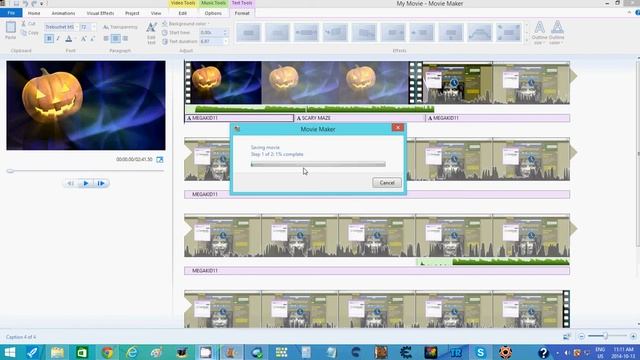Click the volume speaker tray icon
Image resolution: width=640 pixels, height=360 pixels.
567,353
